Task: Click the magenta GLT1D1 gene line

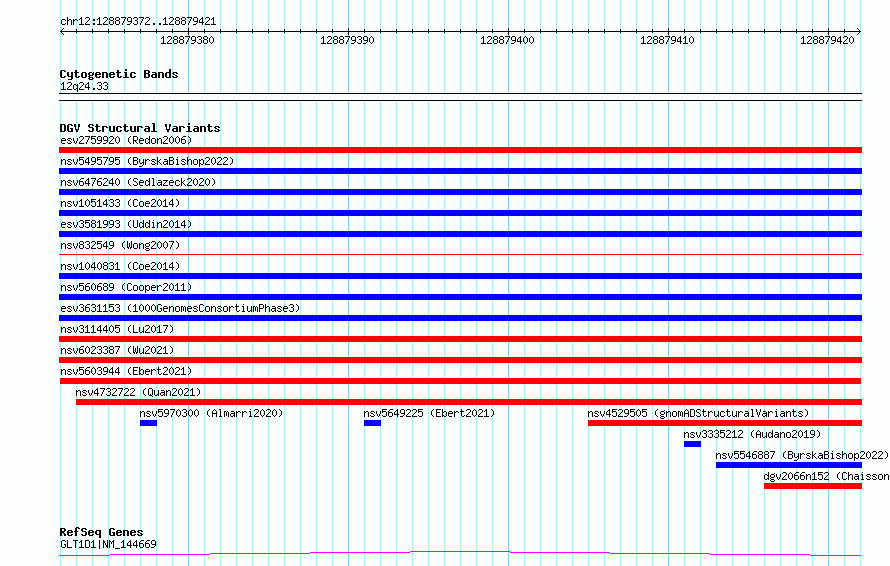Action: pos(460,553)
